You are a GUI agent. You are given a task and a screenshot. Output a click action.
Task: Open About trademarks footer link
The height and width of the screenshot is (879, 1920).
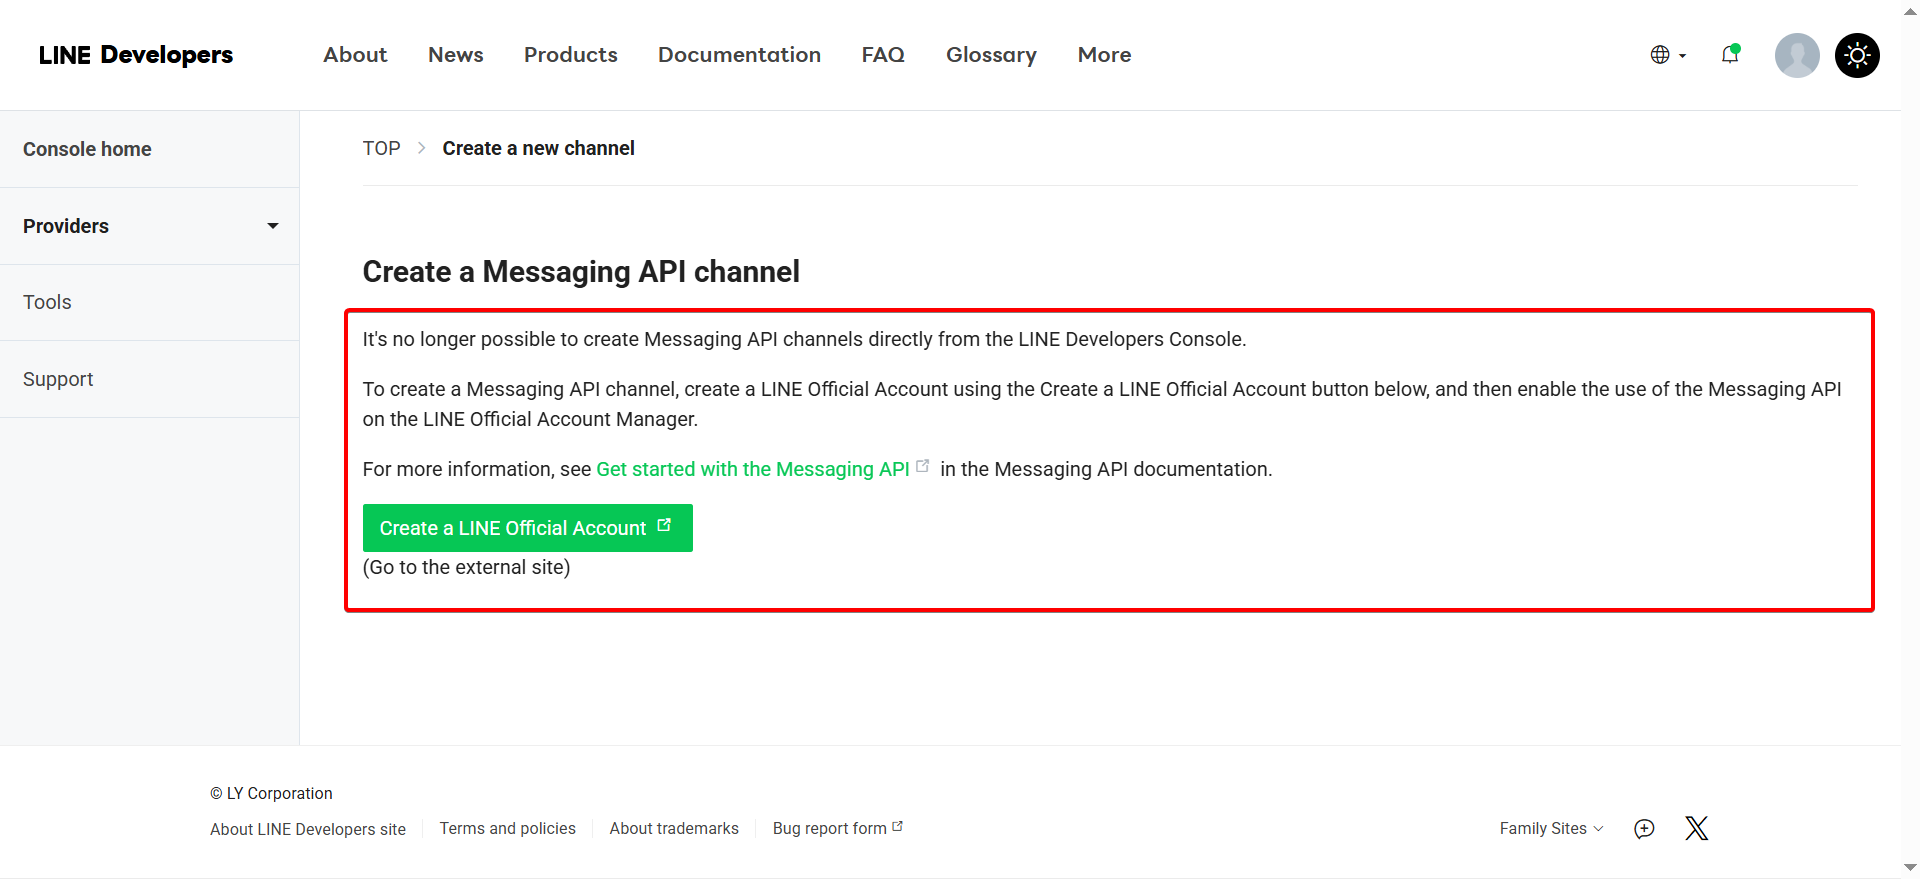[x=674, y=828]
